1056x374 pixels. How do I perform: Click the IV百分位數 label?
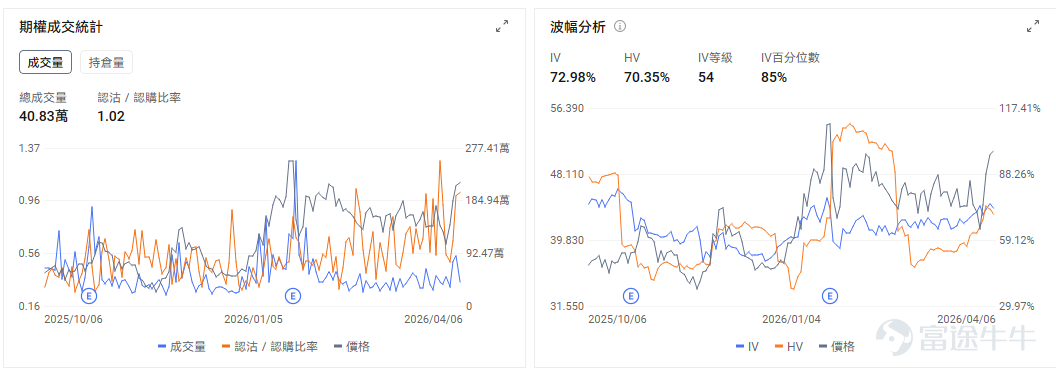click(x=790, y=58)
